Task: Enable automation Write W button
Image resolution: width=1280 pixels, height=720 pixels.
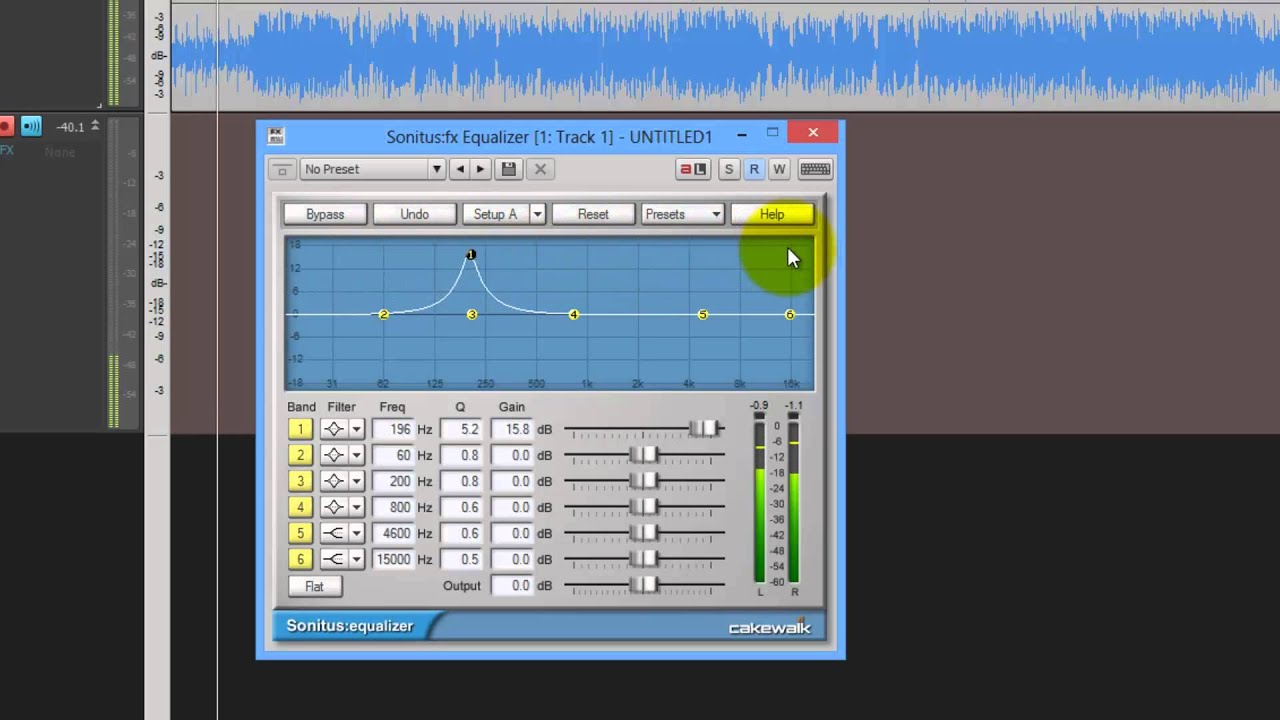Action: coord(779,169)
